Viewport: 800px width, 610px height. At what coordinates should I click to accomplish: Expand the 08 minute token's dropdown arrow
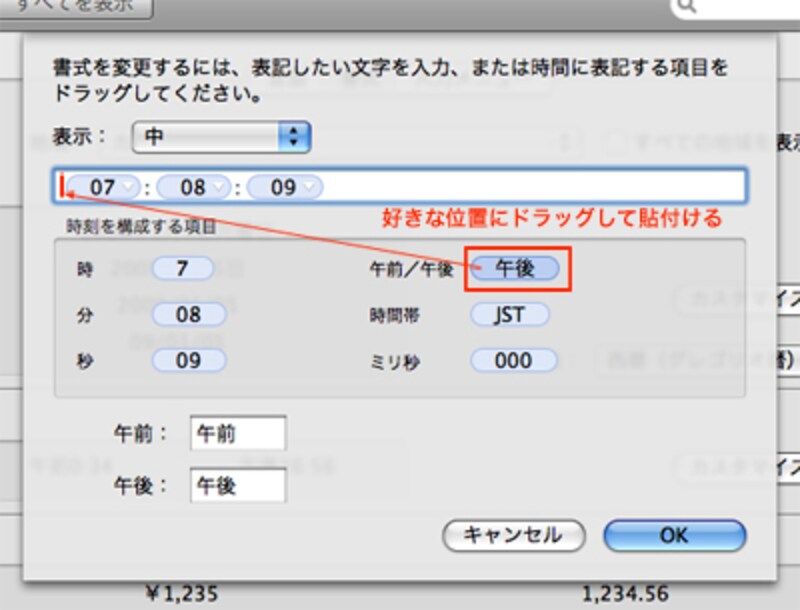click(x=219, y=187)
